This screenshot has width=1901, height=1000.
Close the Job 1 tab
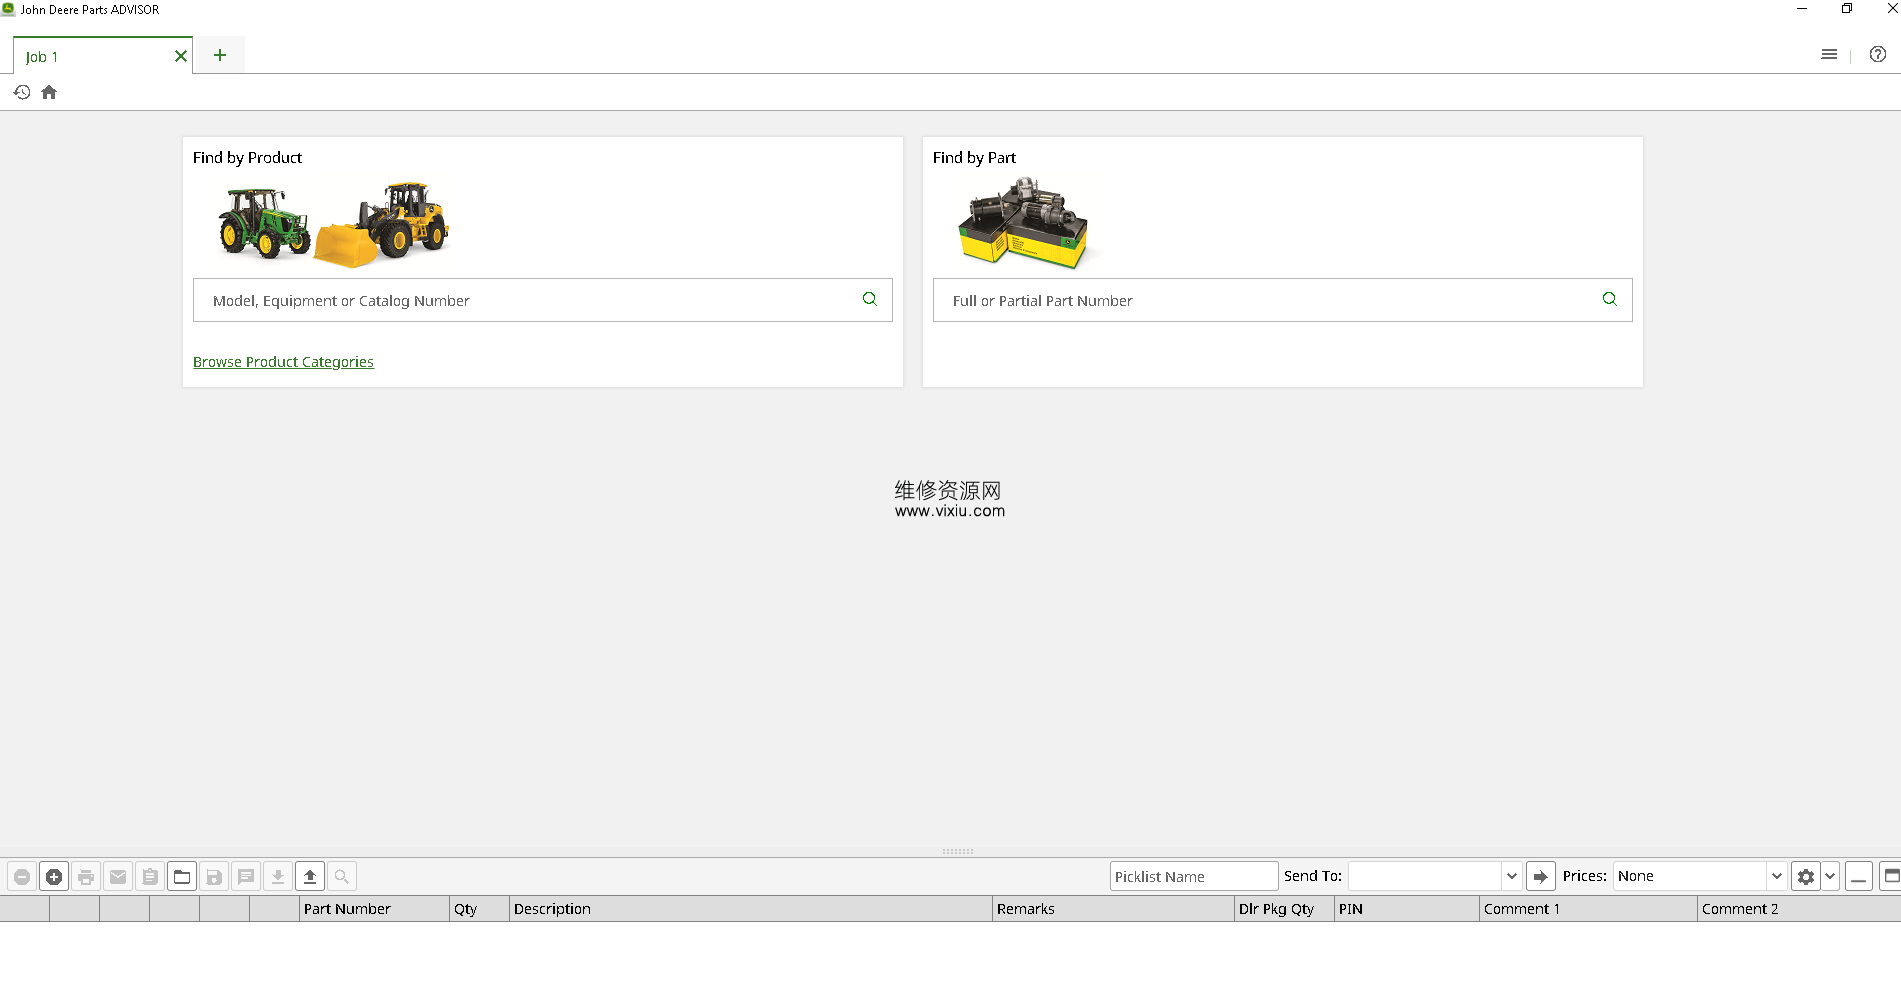pos(181,56)
